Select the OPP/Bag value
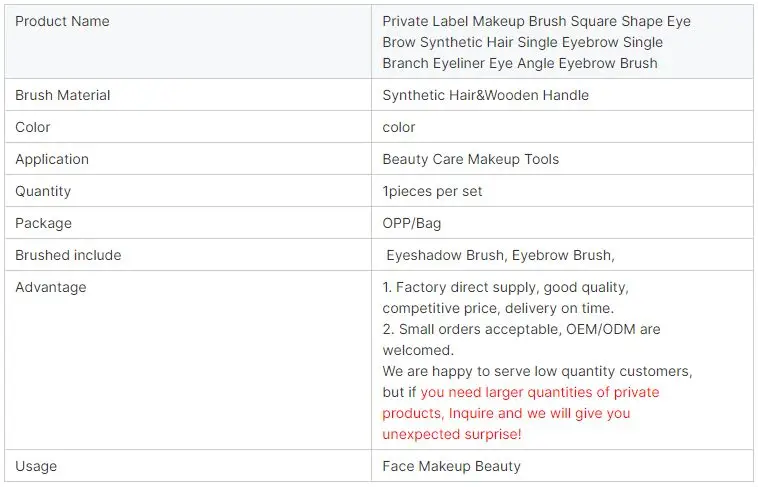Image resolution: width=758 pixels, height=487 pixels. tap(411, 223)
